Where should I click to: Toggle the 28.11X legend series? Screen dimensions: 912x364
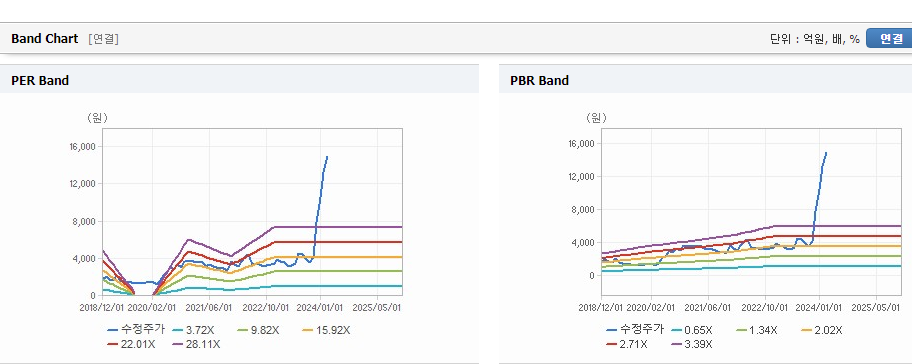click(197, 344)
